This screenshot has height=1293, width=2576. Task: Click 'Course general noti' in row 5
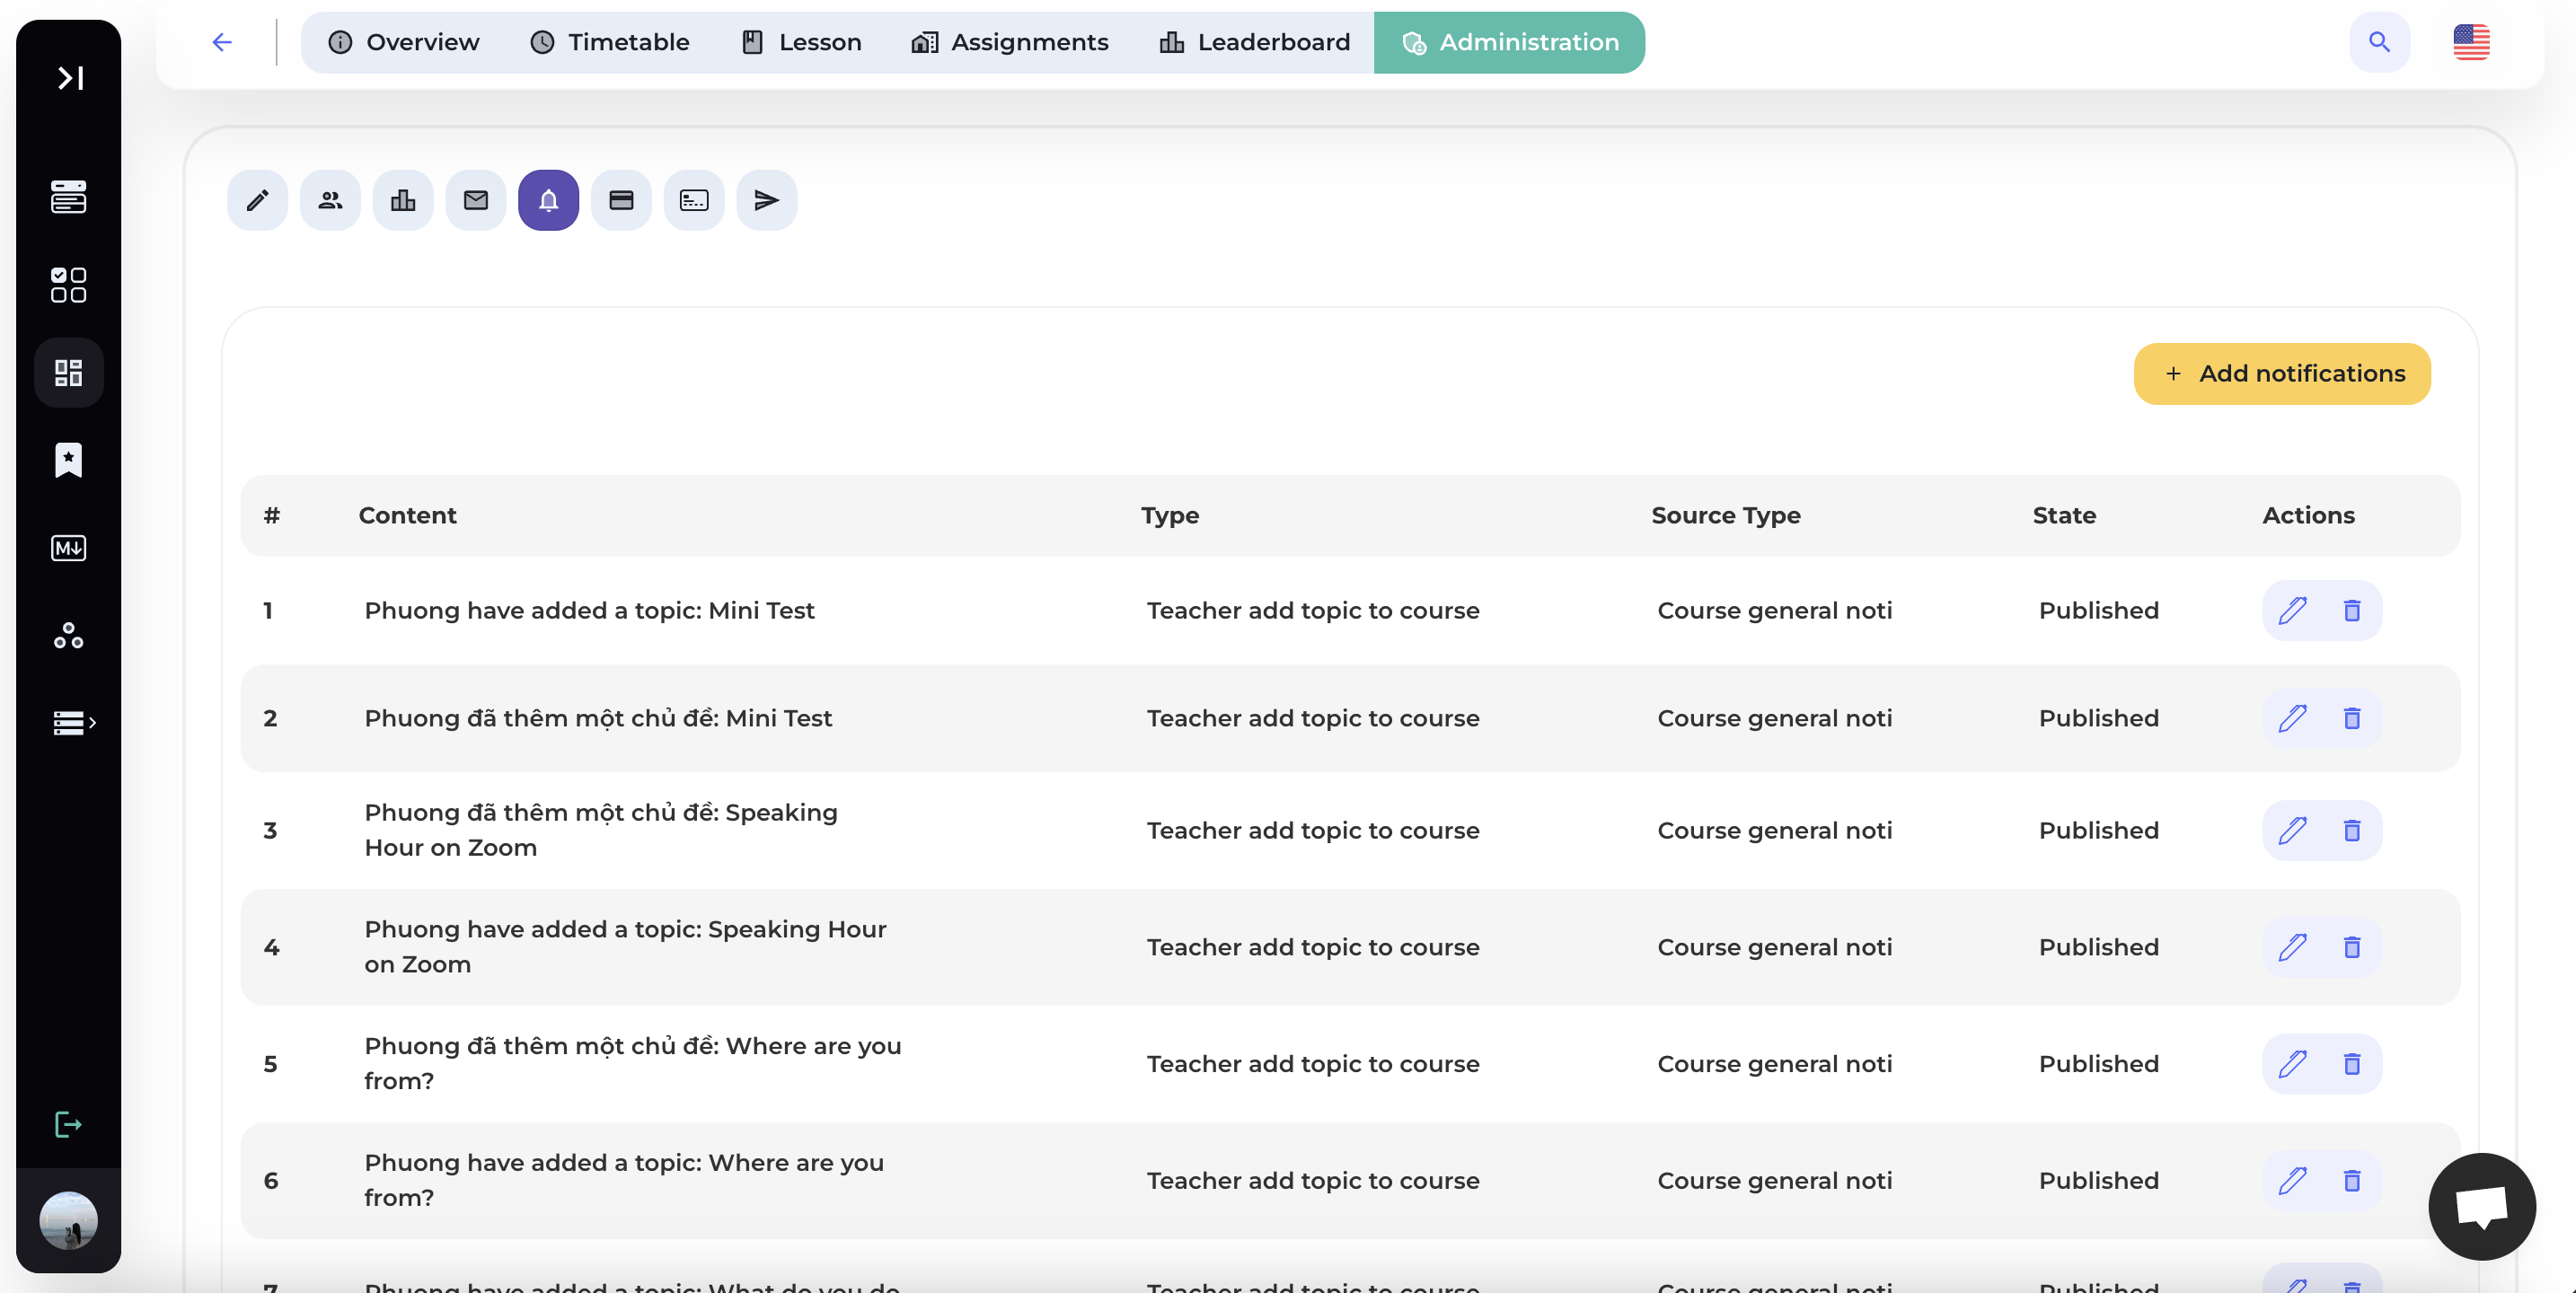point(1775,1064)
